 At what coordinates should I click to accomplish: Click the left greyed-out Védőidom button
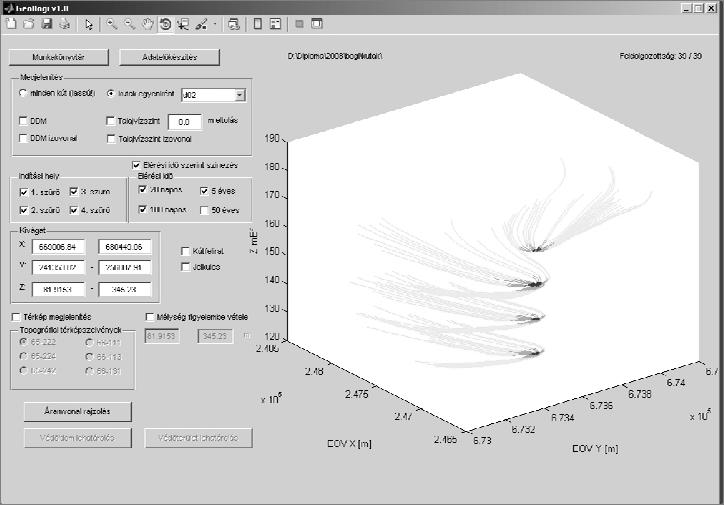tap(78, 438)
